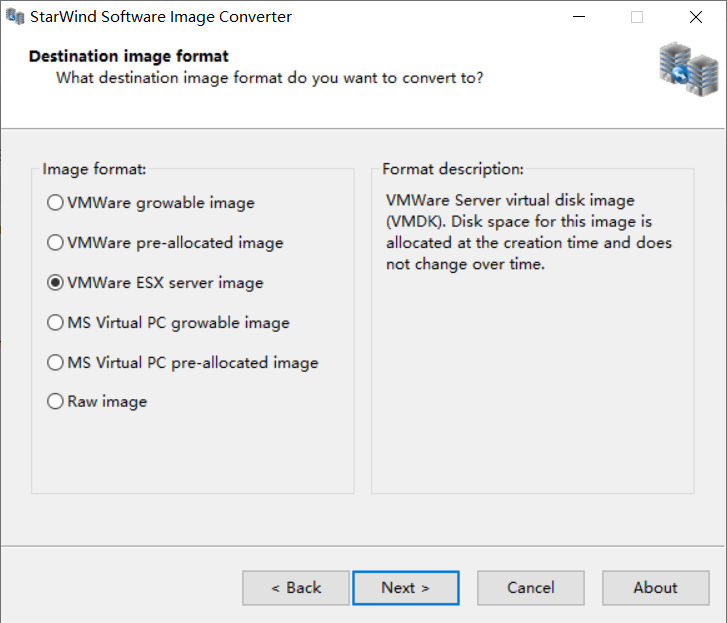Choose VMWare pre-allocated image format

tap(55, 243)
